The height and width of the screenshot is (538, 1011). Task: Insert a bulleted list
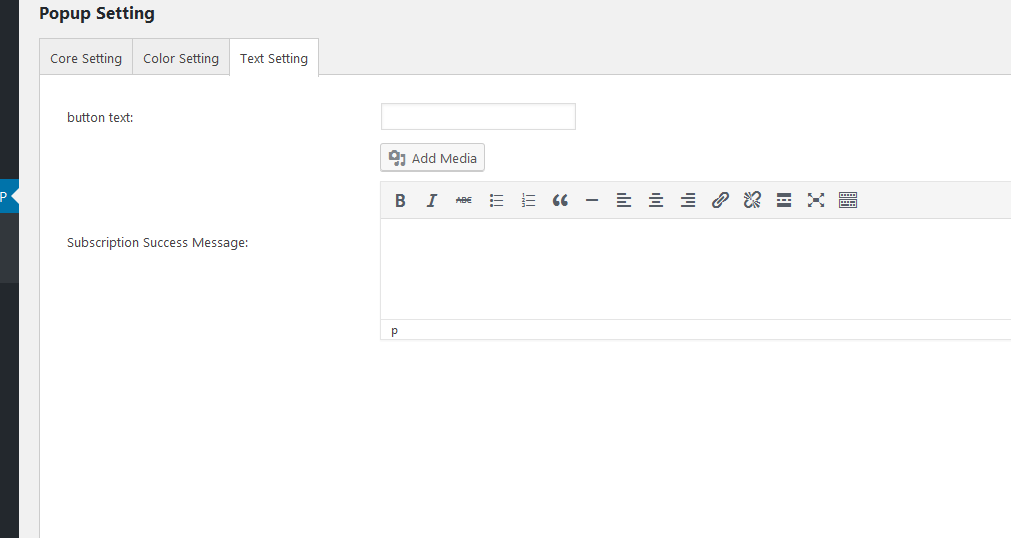pos(496,201)
